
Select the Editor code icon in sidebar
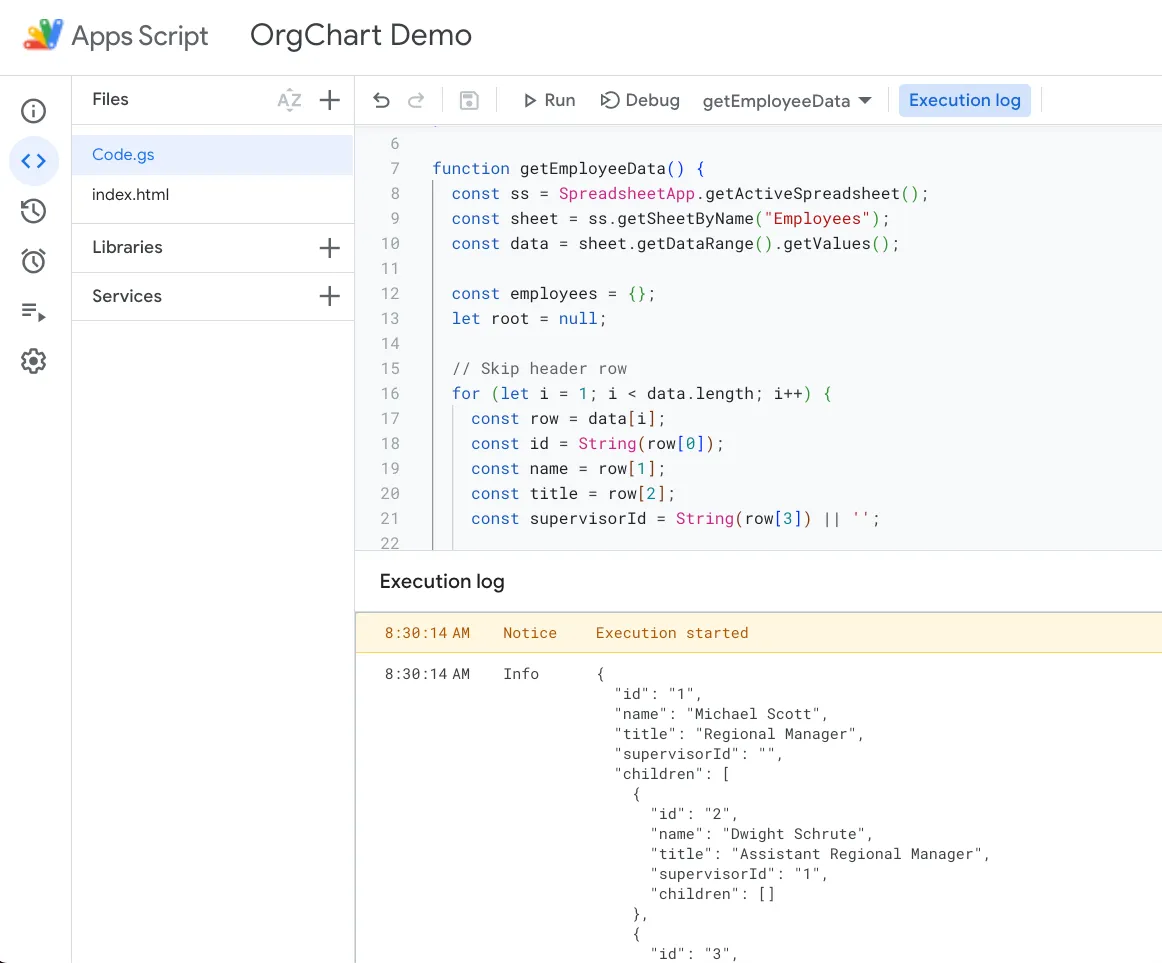pos(34,161)
